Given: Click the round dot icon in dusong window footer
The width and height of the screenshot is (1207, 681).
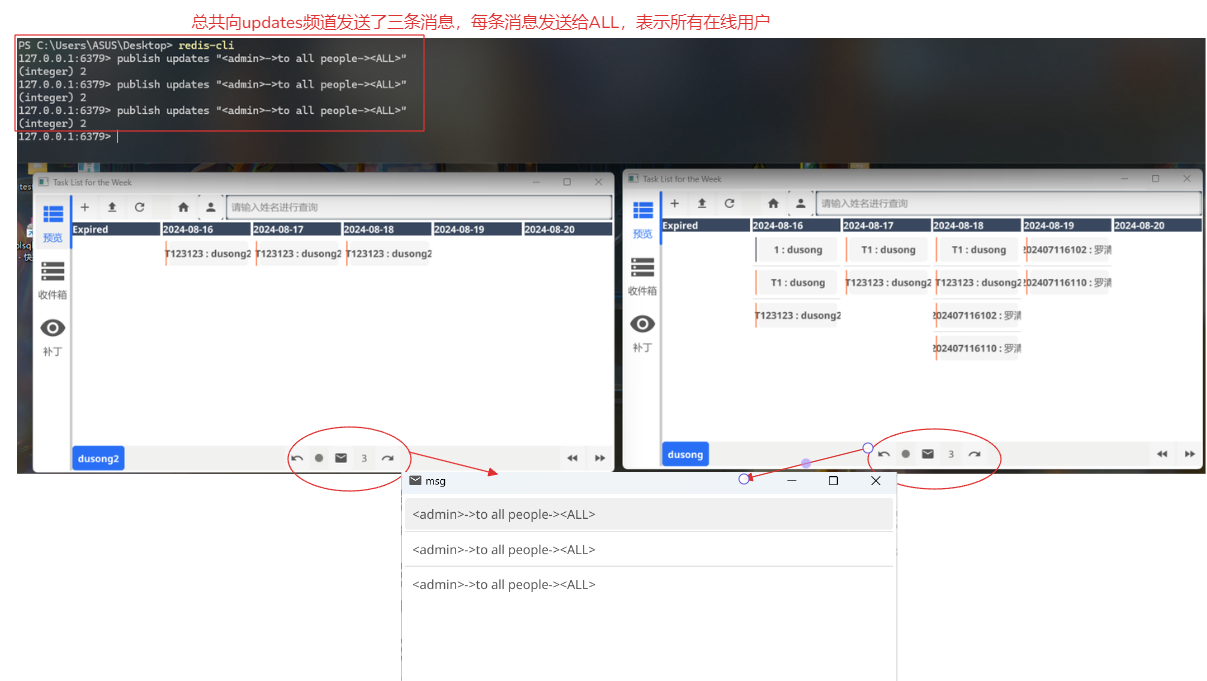Looking at the screenshot, I should click(906, 454).
